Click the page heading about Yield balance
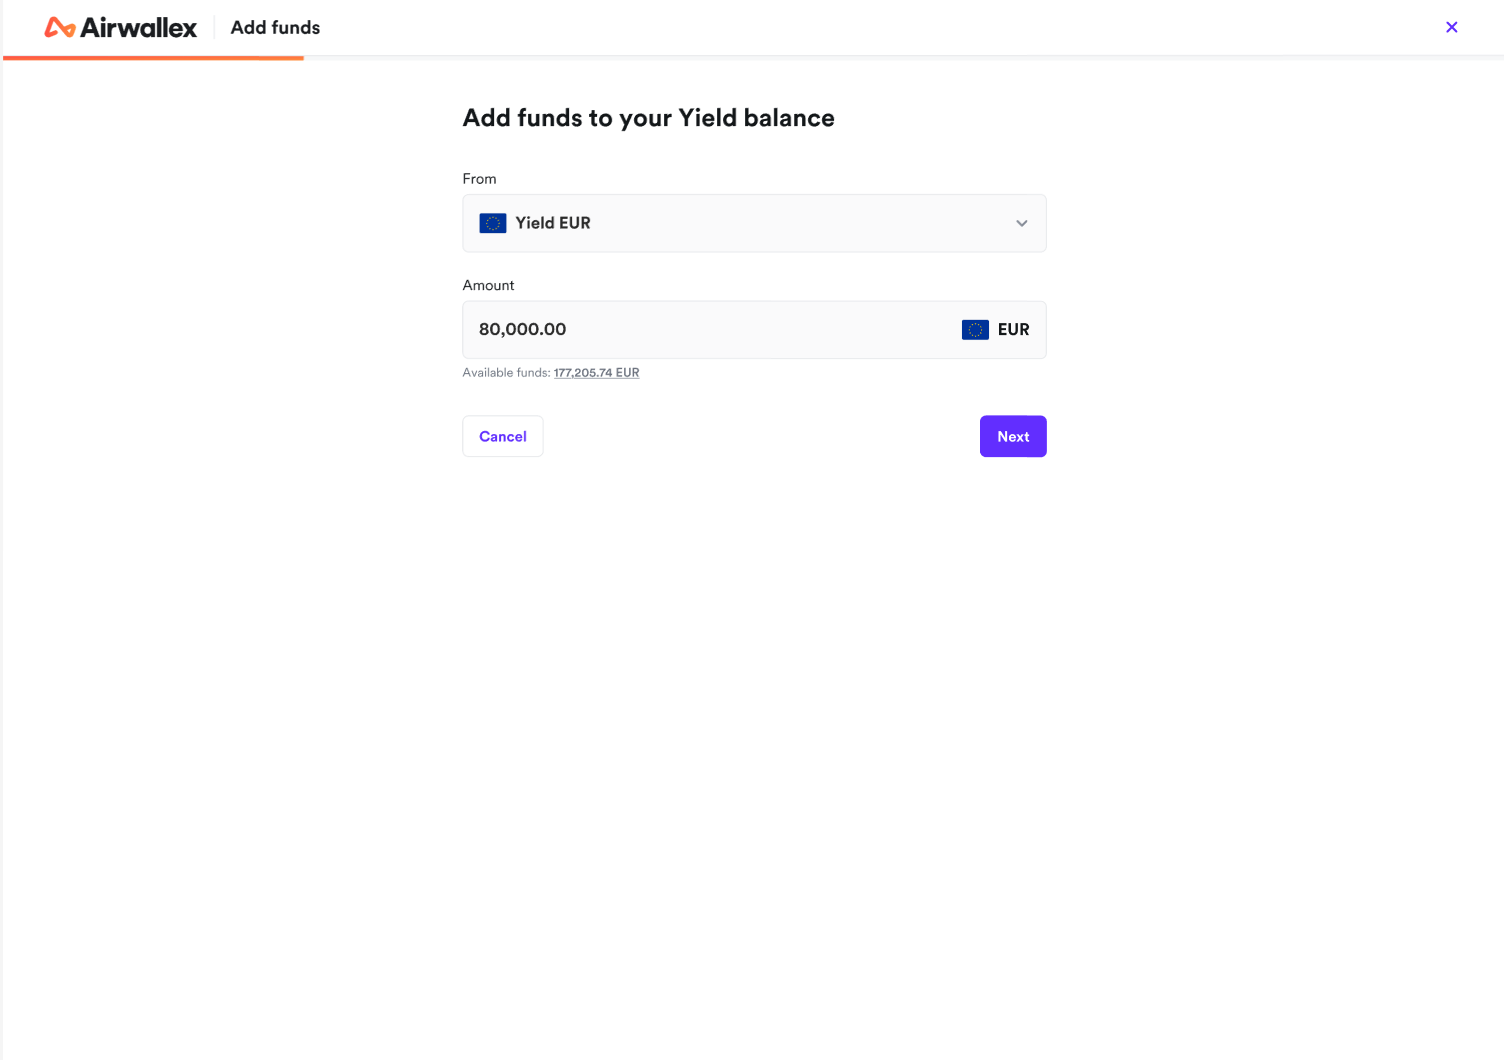This screenshot has width=1504, height=1060. point(648,118)
